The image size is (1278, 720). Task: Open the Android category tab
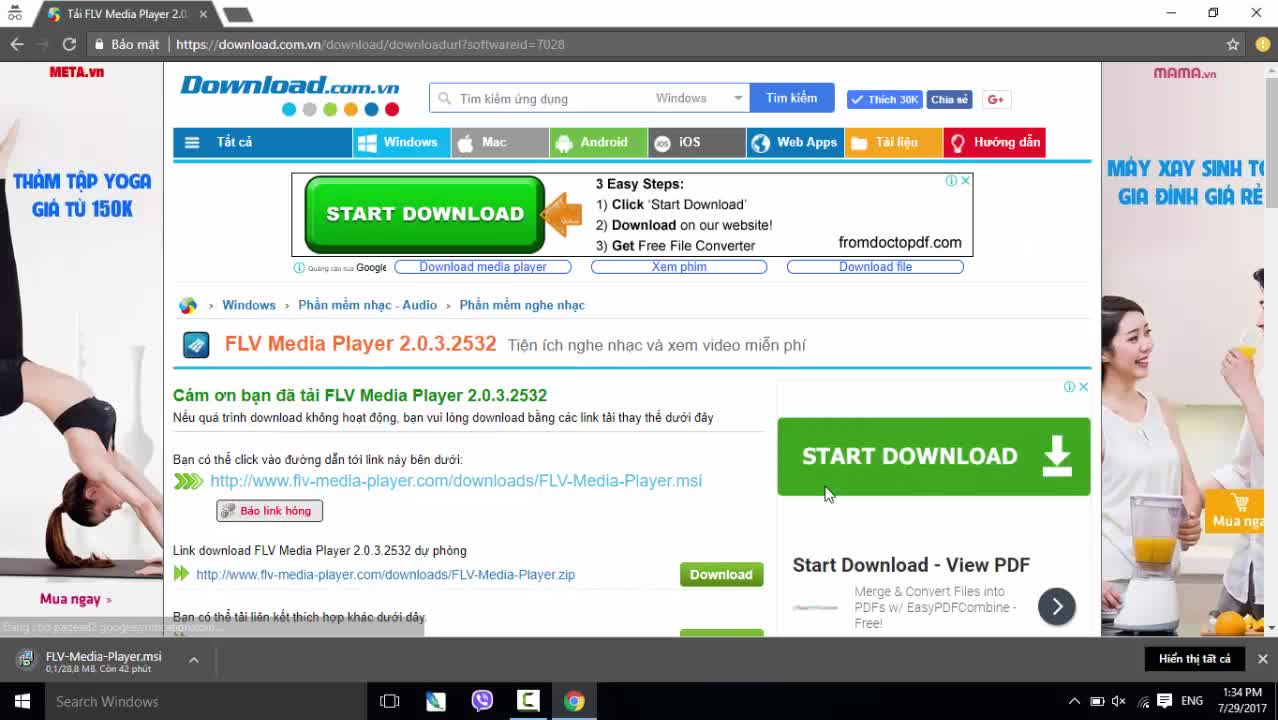click(x=598, y=142)
